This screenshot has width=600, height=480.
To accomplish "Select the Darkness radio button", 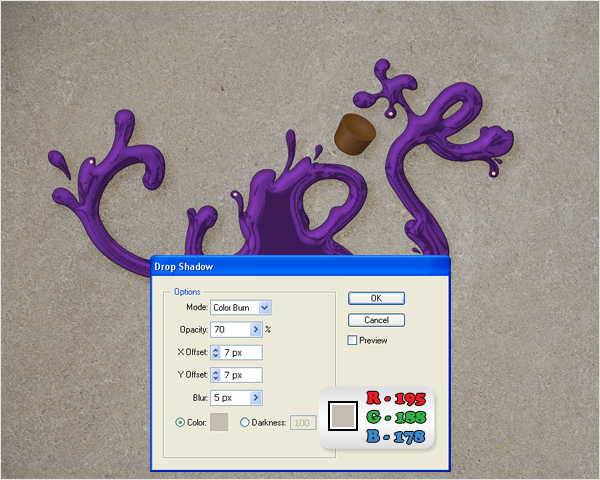I will (x=245, y=423).
